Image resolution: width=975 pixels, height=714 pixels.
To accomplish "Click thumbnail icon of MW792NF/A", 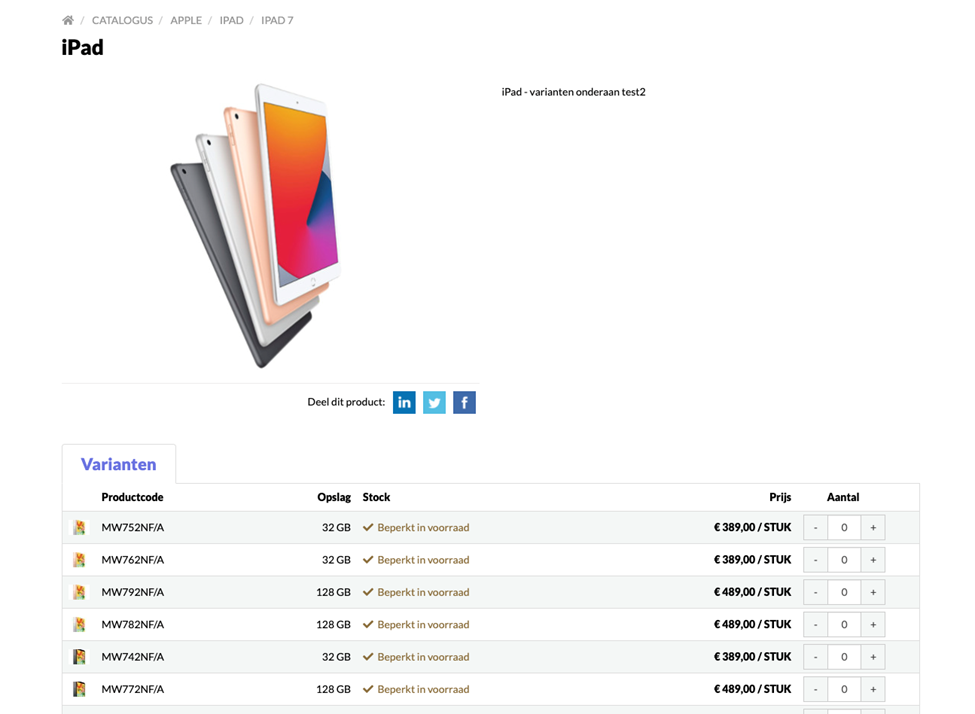I will coord(79,592).
